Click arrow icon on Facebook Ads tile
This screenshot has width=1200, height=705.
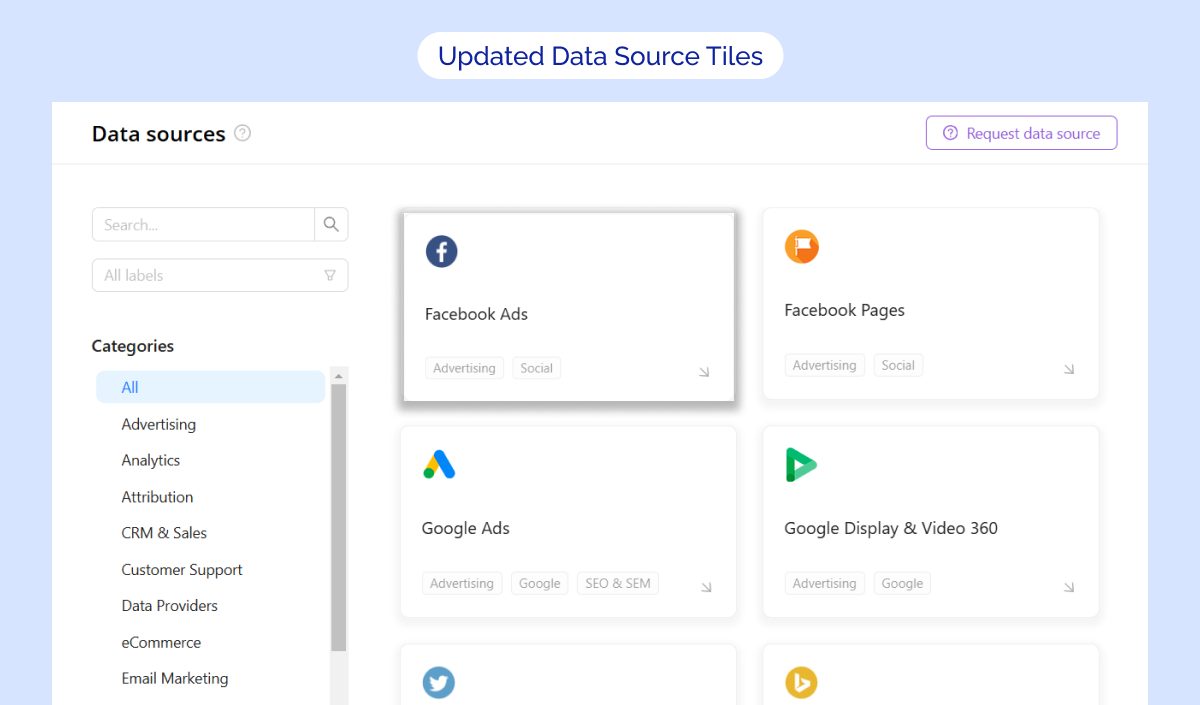tap(704, 372)
